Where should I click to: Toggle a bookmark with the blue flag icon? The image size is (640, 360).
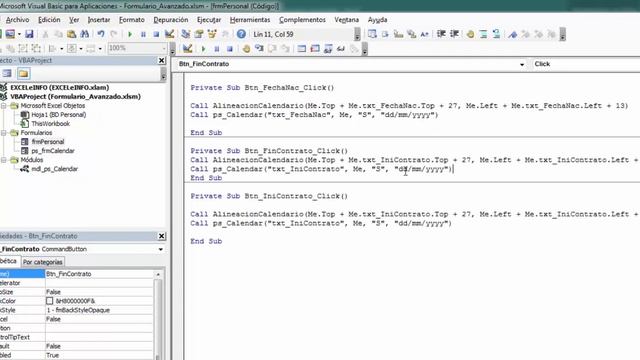pyautogui.click(x=513, y=34)
